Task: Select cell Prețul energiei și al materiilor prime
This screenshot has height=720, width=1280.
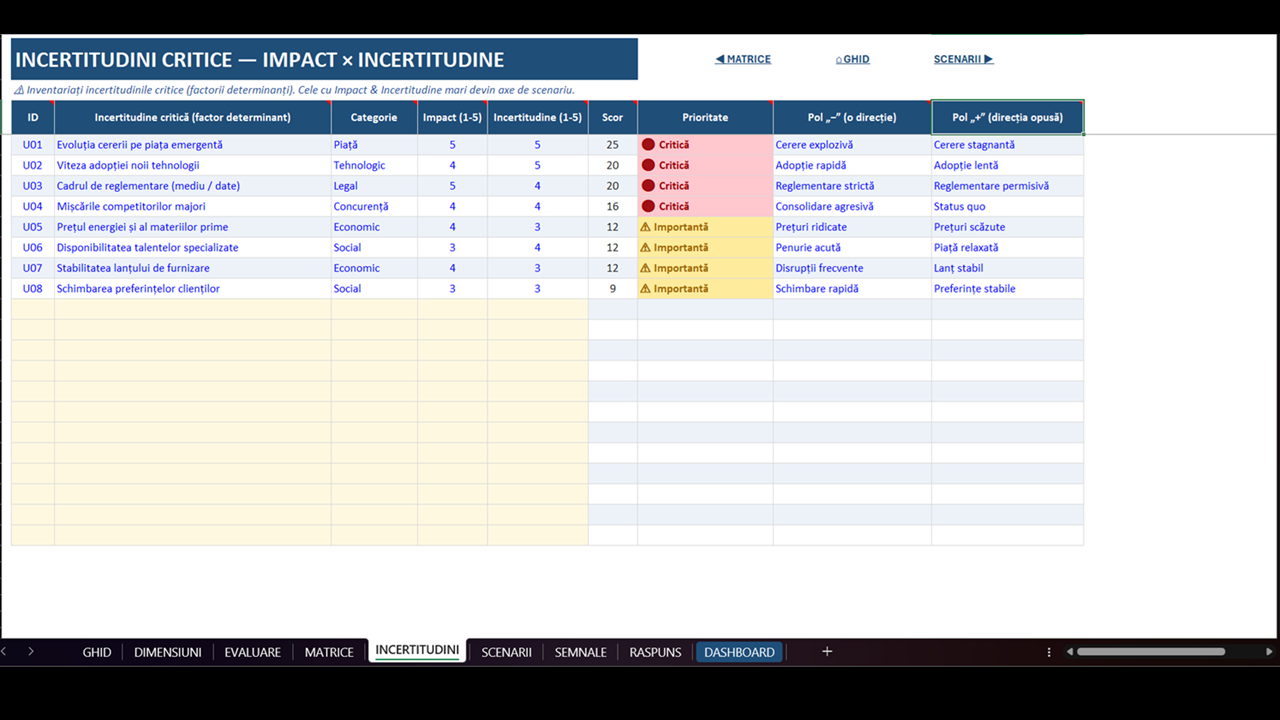Action: [x=193, y=227]
